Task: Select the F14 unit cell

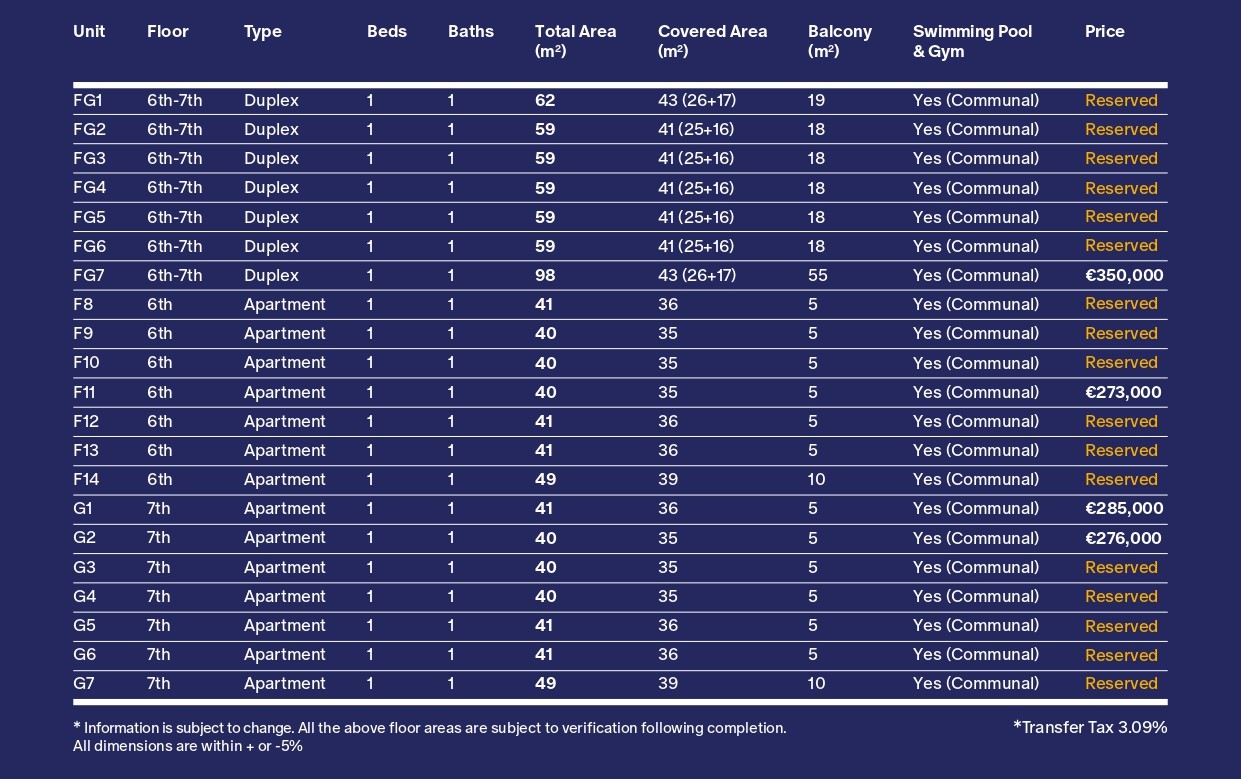Action: pyautogui.click(x=86, y=479)
